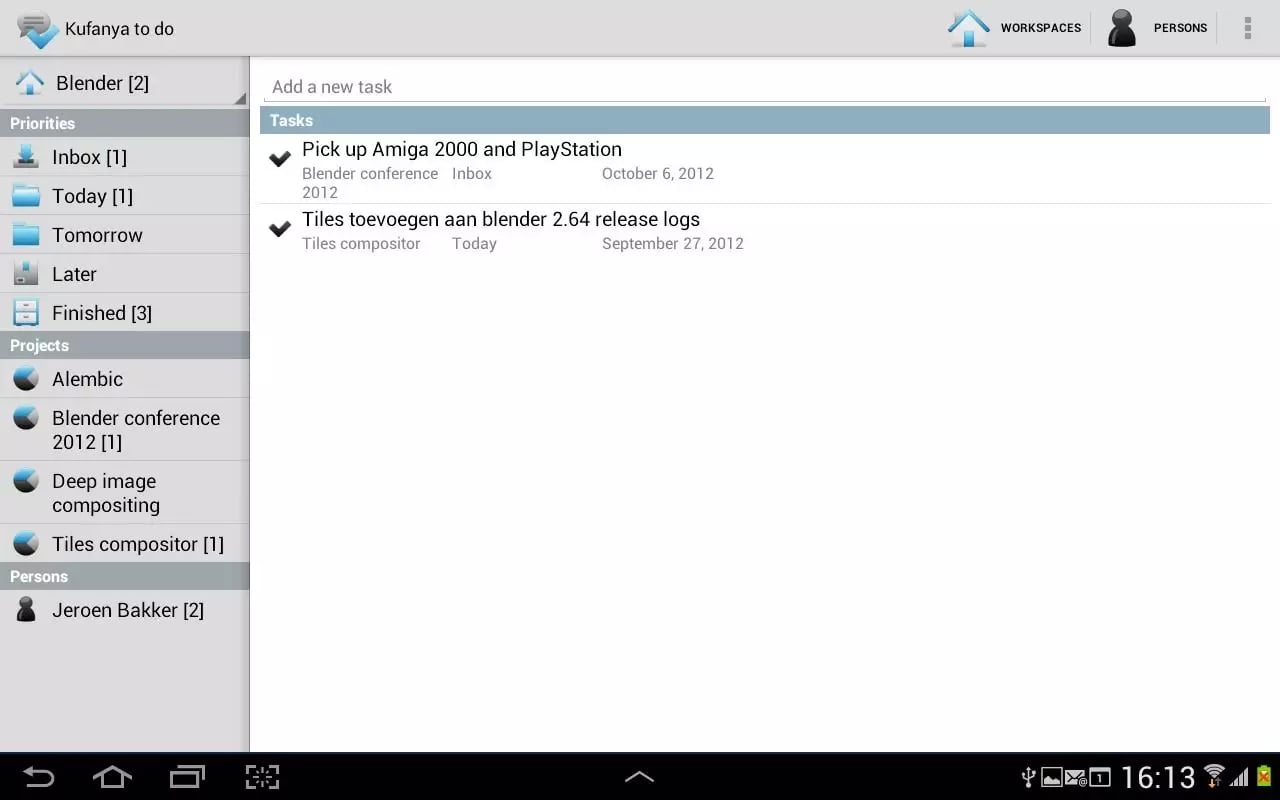This screenshot has width=1280, height=800.
Task: Click the Jeroen Bakker person icon
Action: click(26, 609)
